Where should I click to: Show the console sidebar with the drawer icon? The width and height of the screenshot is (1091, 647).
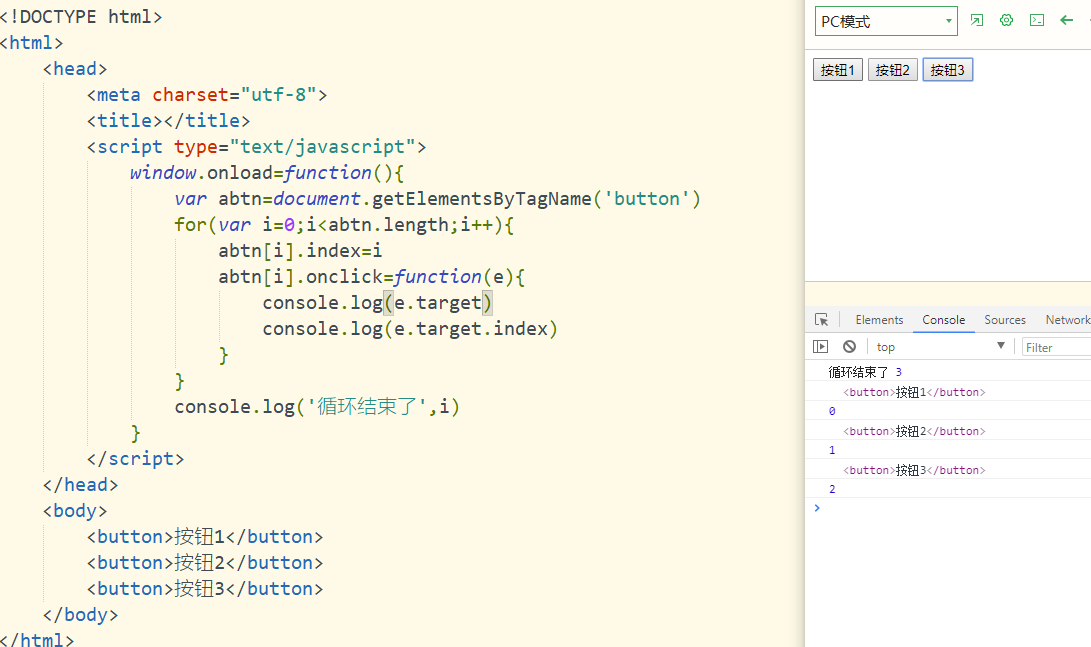point(821,346)
